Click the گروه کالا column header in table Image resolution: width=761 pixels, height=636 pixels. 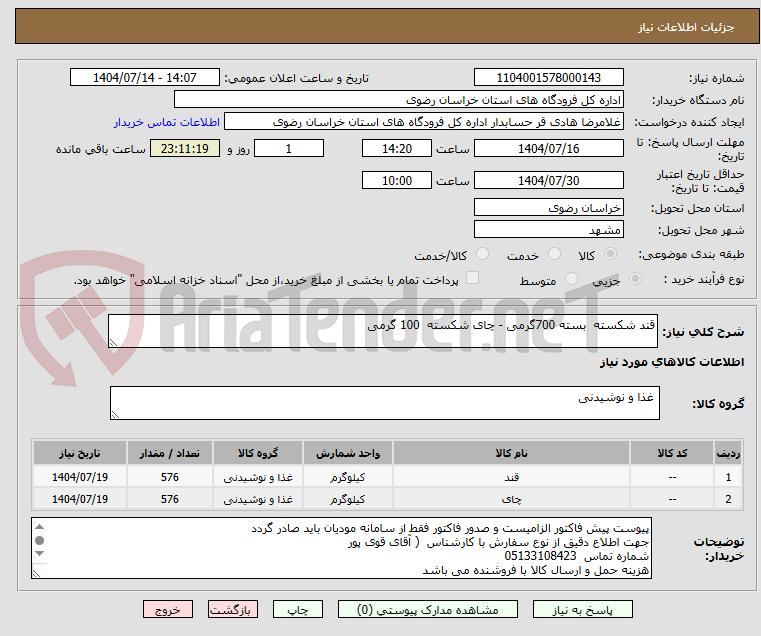(x=258, y=453)
